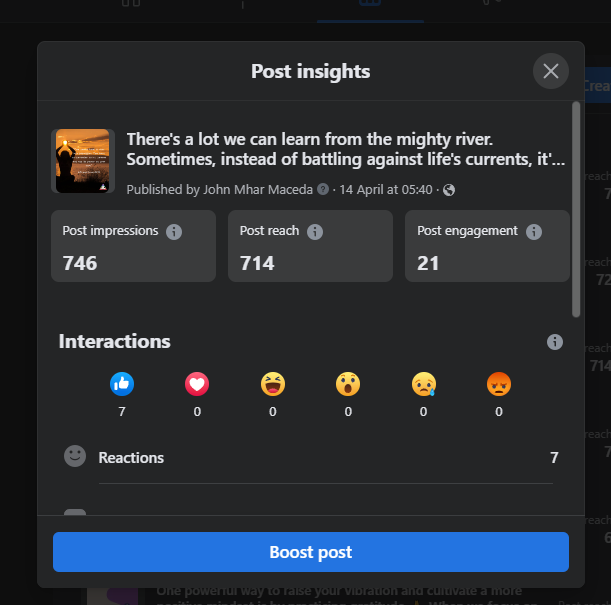Close the Post insights dialog

(551, 71)
